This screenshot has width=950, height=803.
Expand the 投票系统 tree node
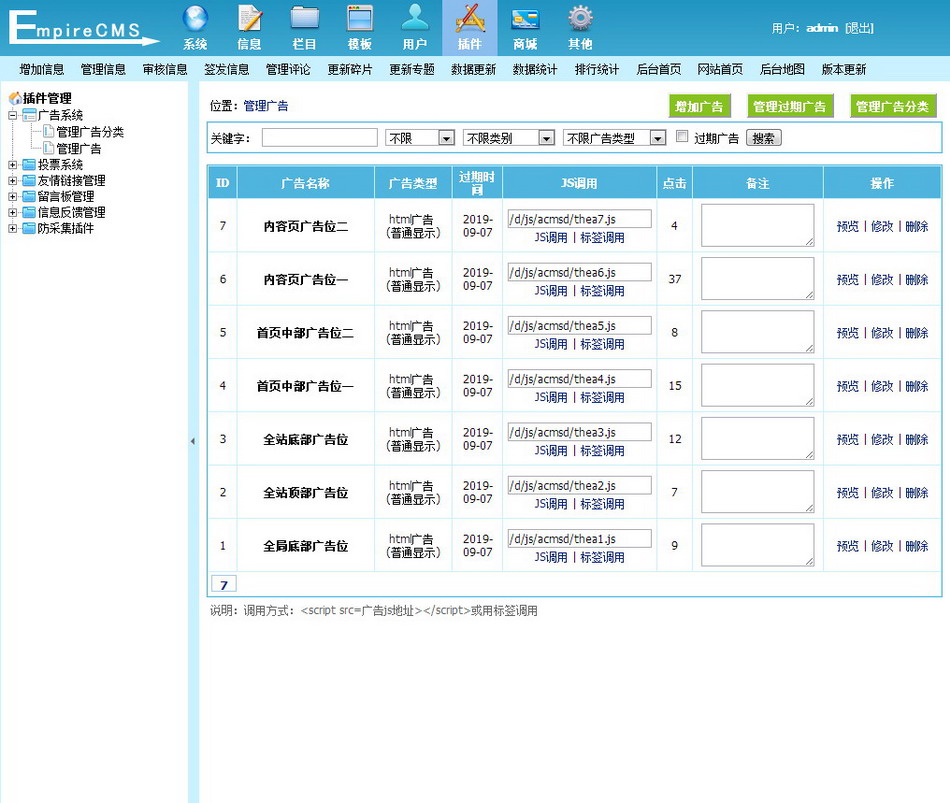12,165
